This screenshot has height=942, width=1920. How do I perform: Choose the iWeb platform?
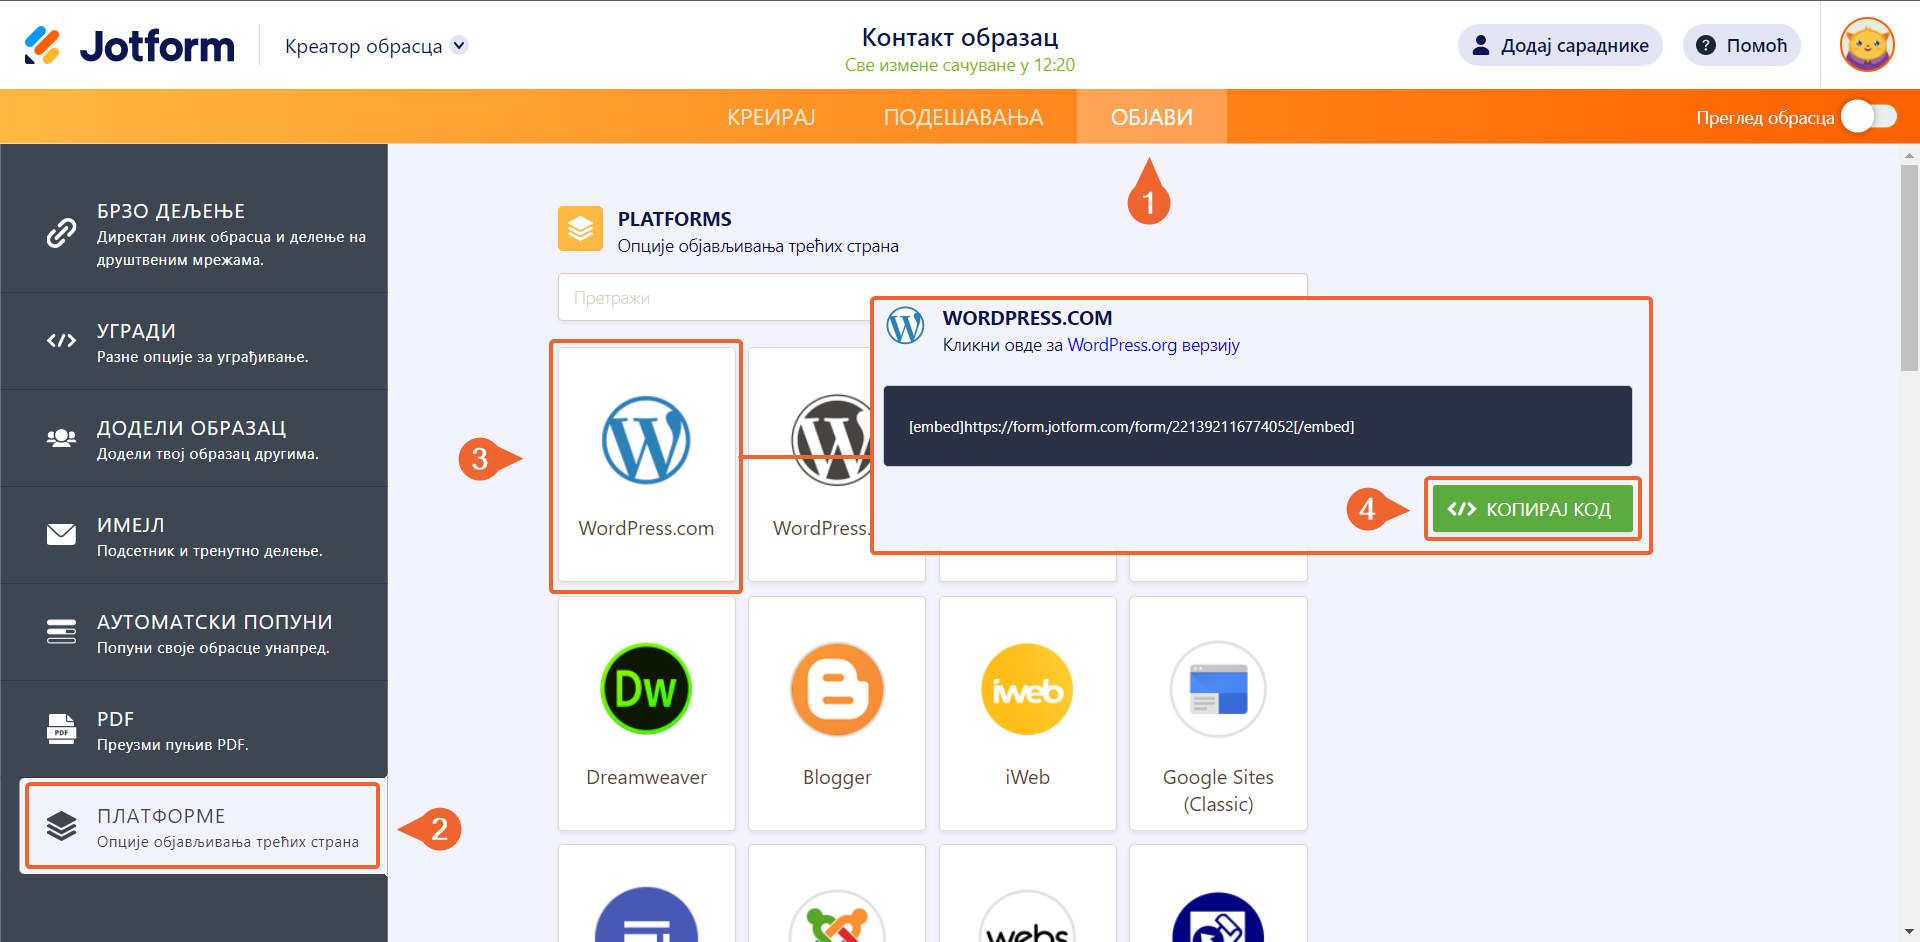point(1027,713)
